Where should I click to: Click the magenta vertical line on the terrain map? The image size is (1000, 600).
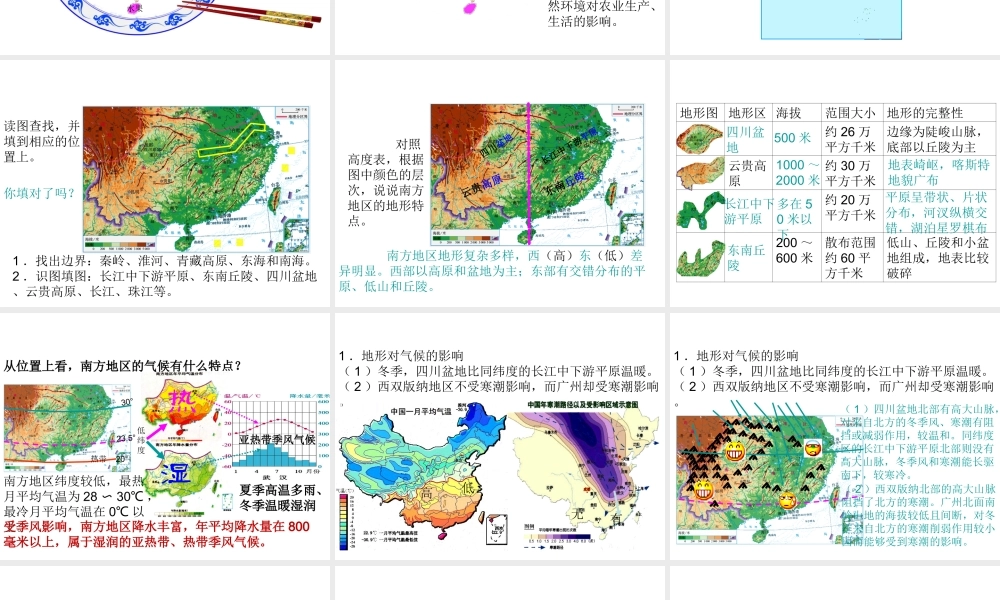(529, 174)
